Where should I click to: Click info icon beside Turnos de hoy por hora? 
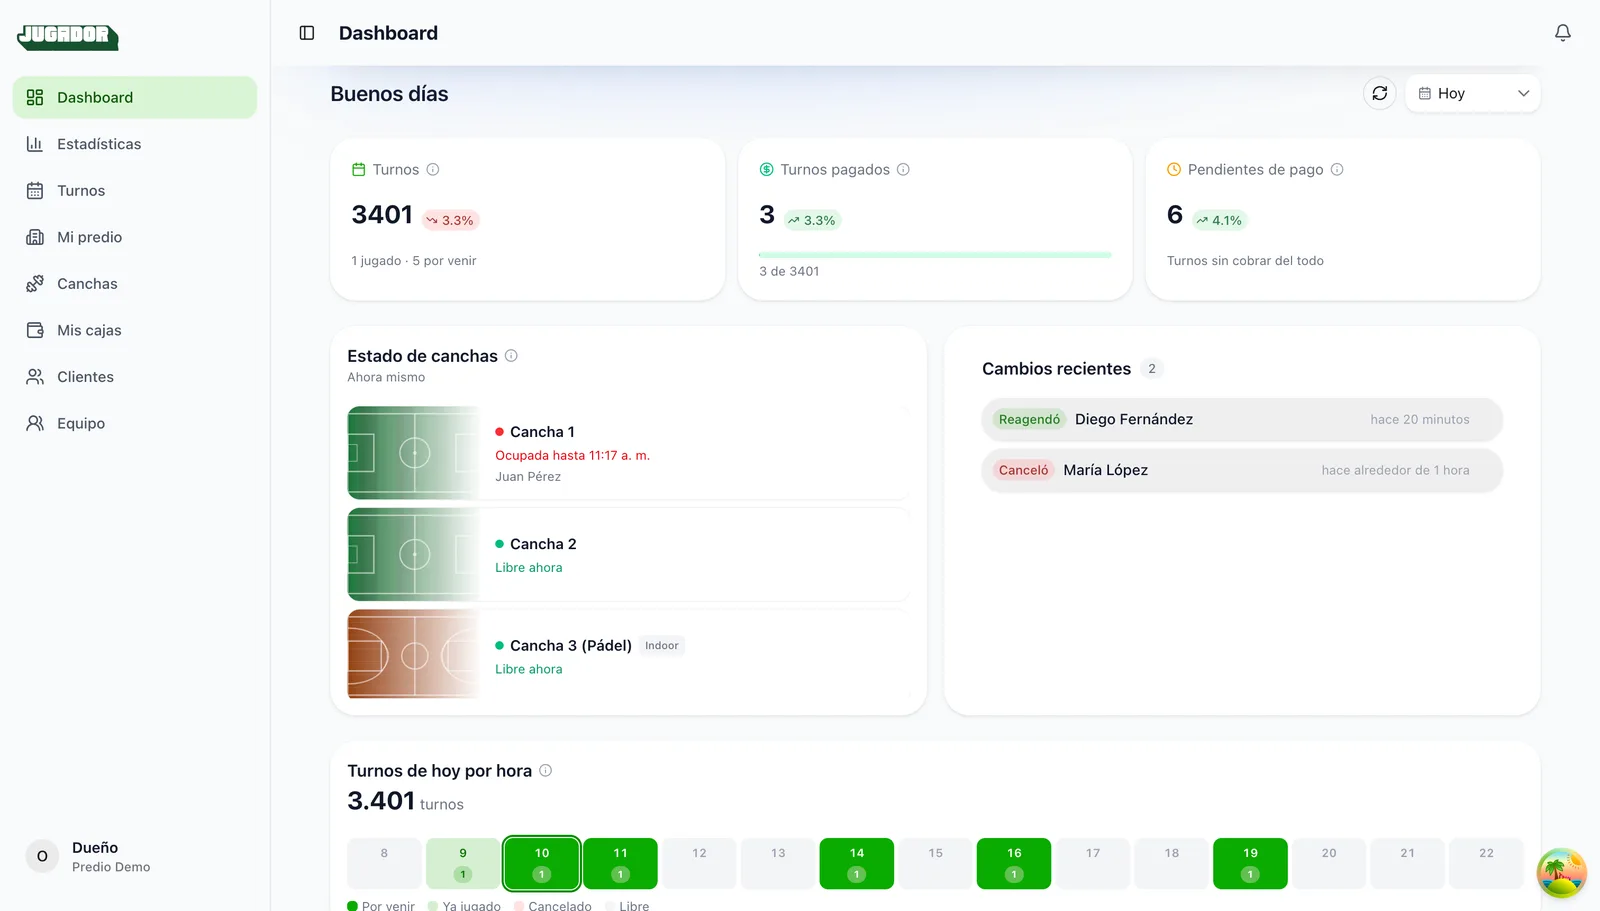[545, 770]
